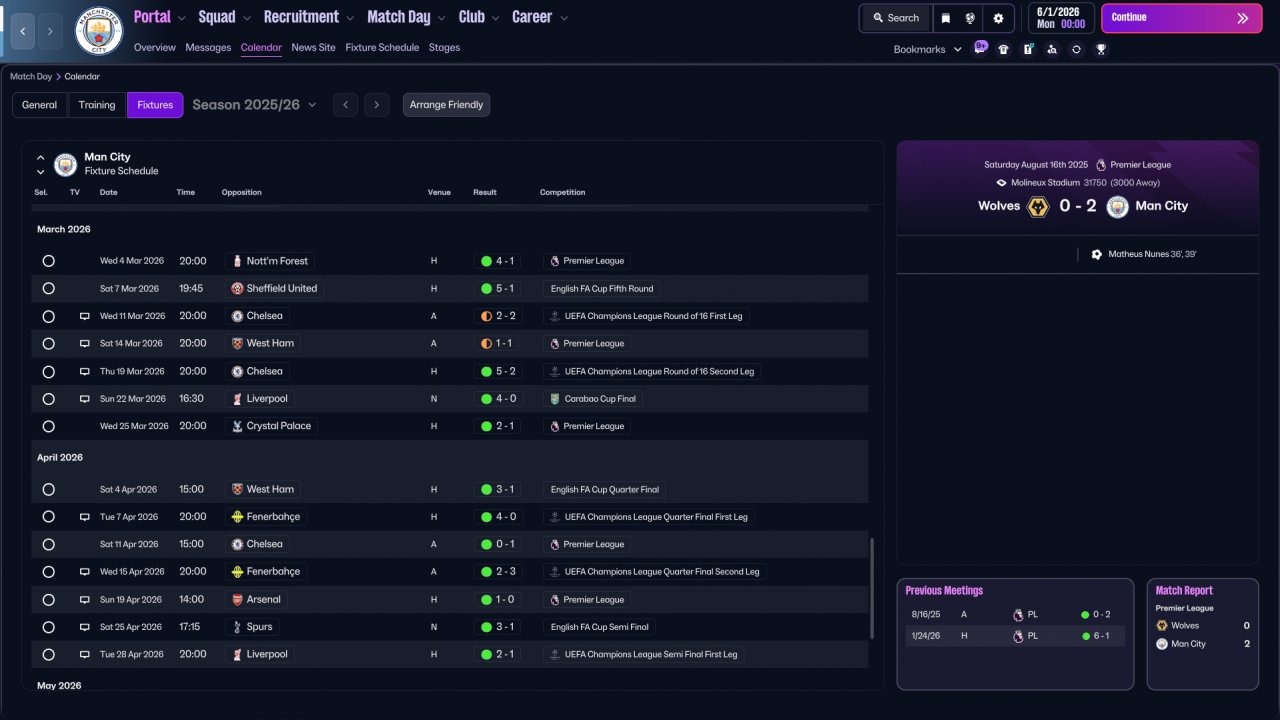Open the News Site sub-tab

click(314, 48)
